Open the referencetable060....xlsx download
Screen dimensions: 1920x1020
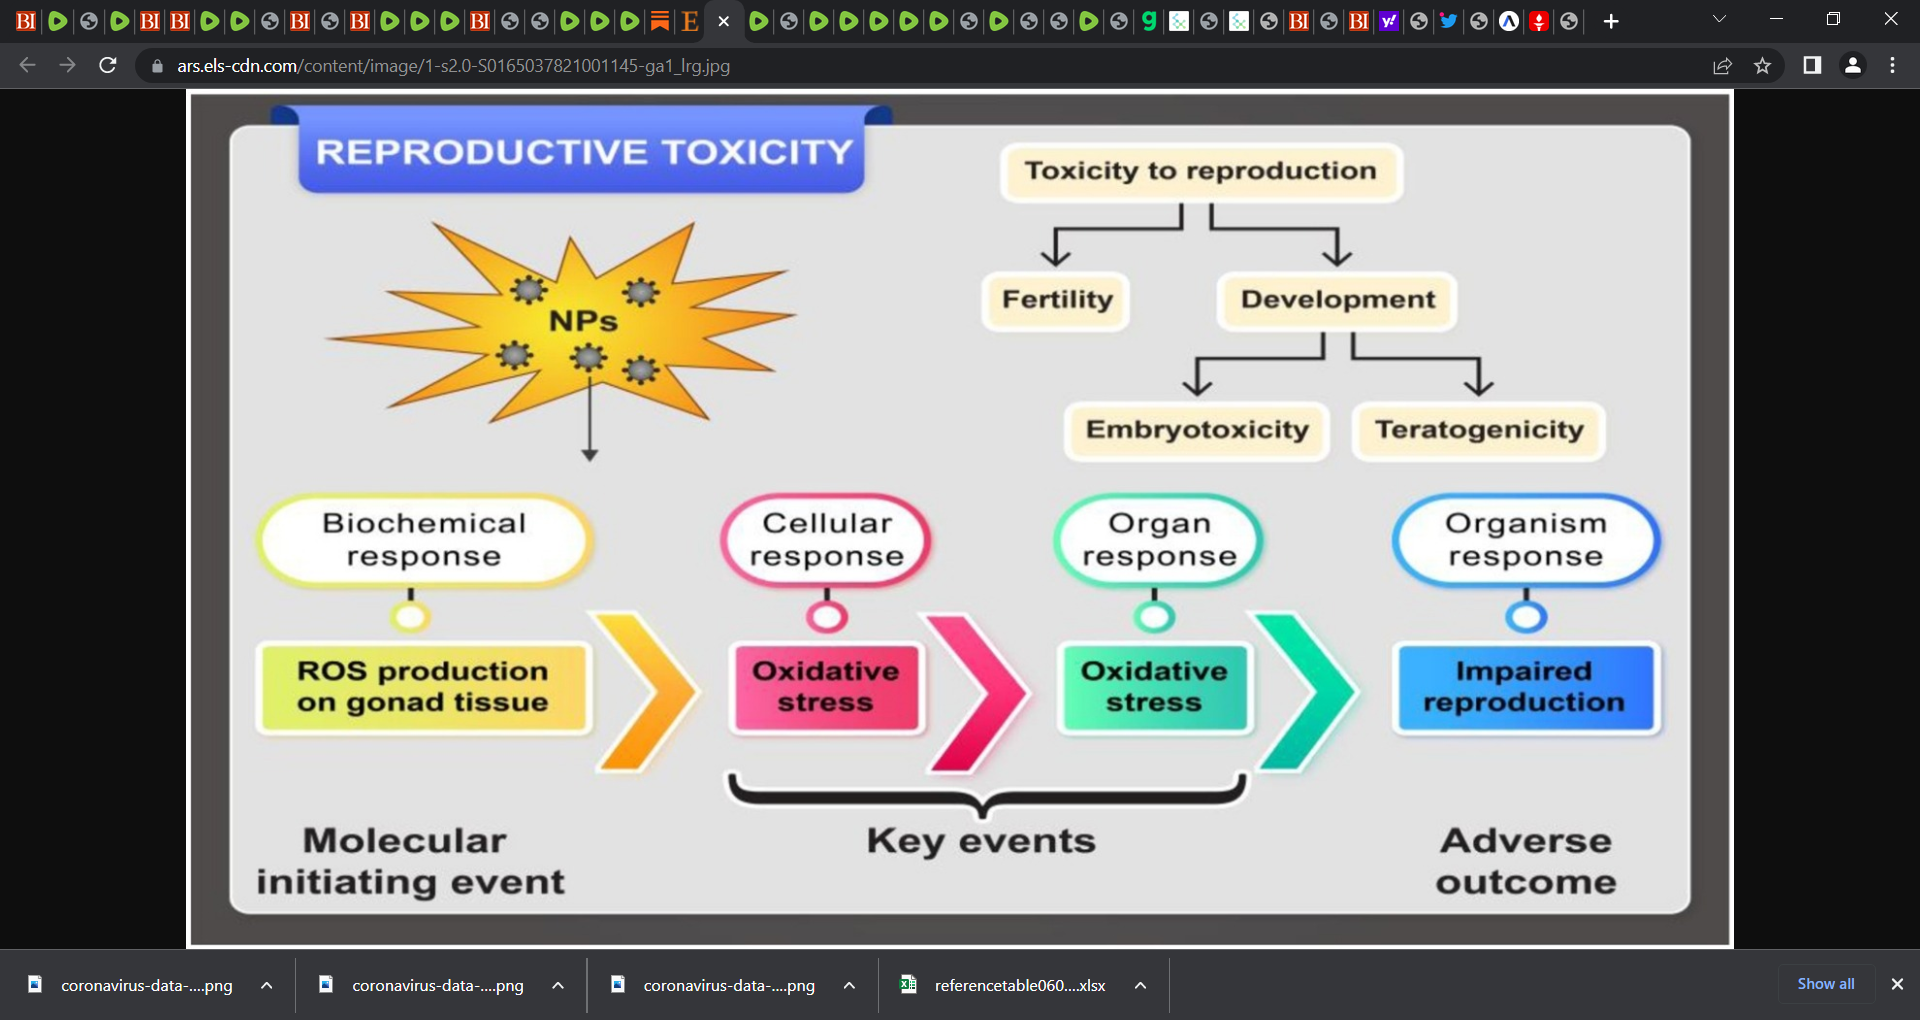coord(1019,985)
